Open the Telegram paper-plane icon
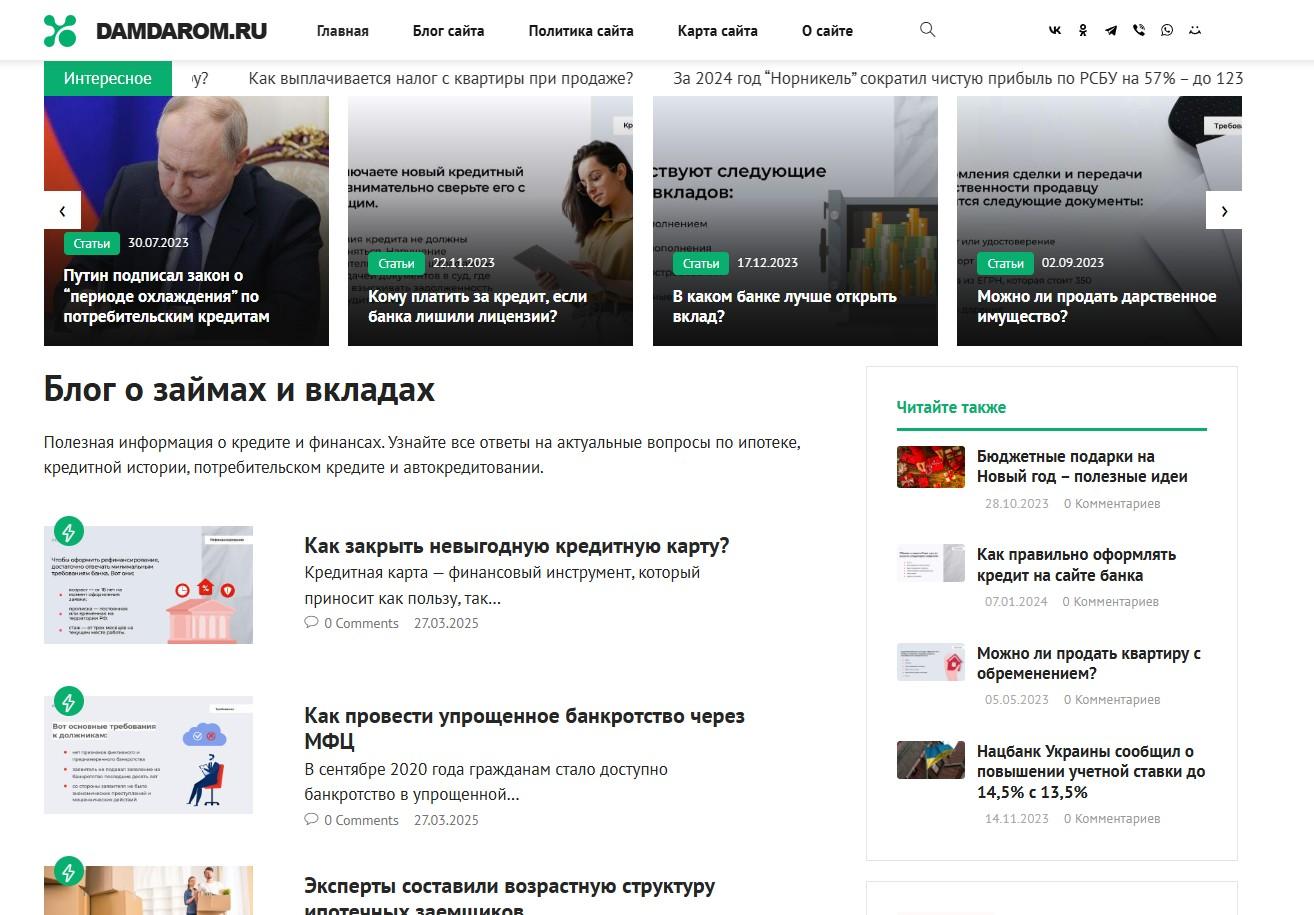 [x=1111, y=31]
